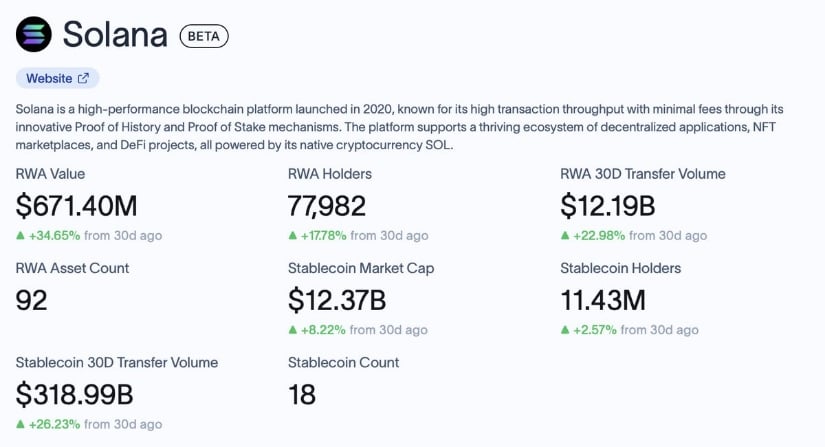The height and width of the screenshot is (447, 825).
Task: Click the BETA badge
Action: coord(204,36)
